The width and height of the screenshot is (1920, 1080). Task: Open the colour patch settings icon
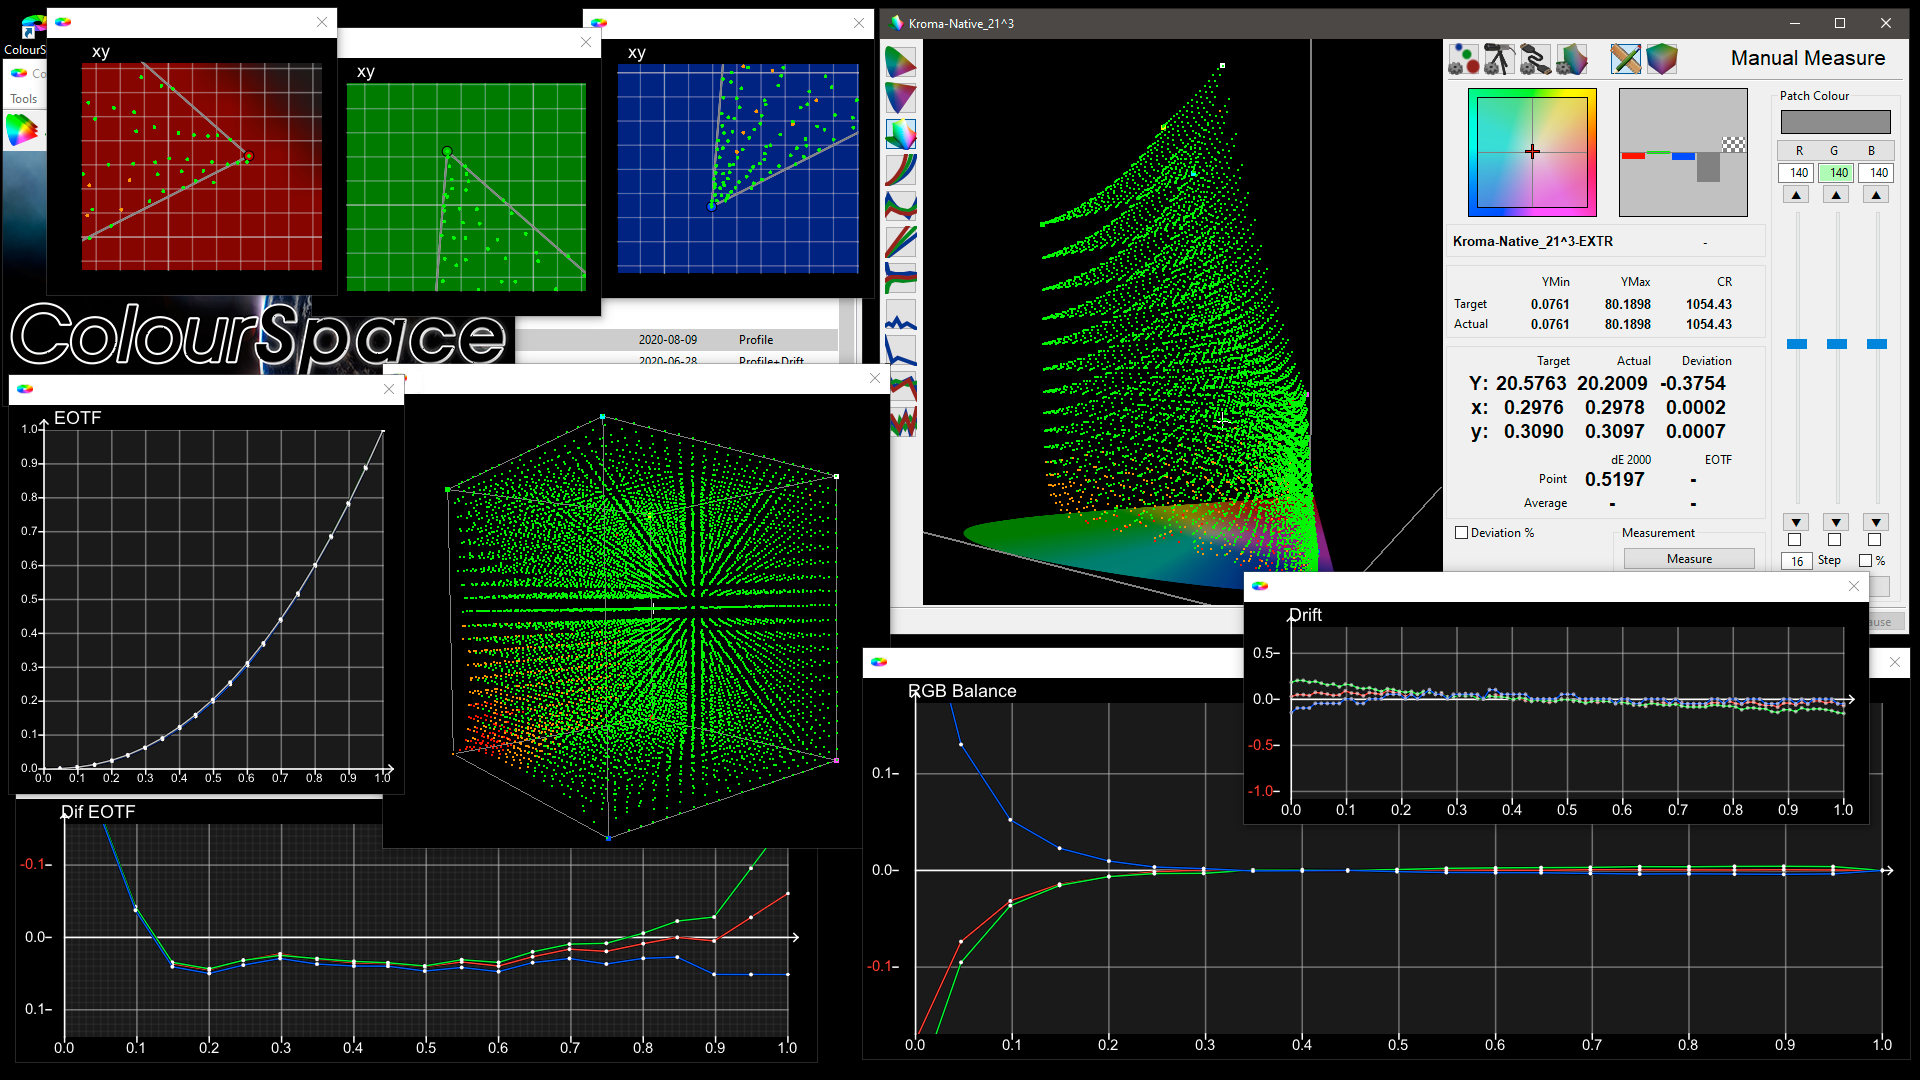tap(1463, 60)
